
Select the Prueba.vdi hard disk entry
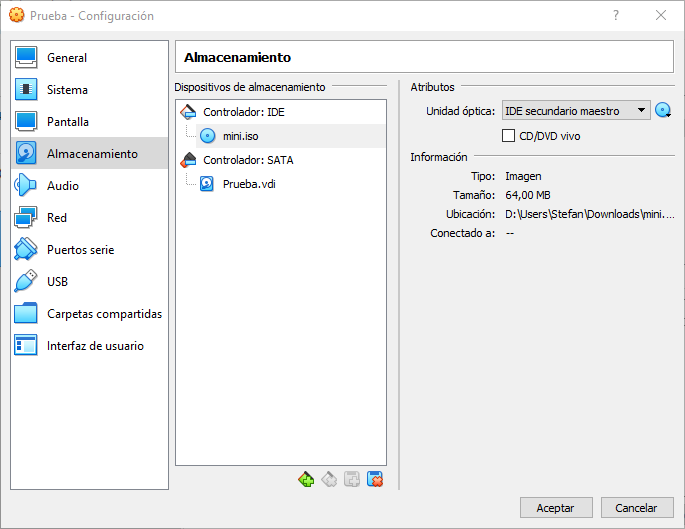pos(247,184)
